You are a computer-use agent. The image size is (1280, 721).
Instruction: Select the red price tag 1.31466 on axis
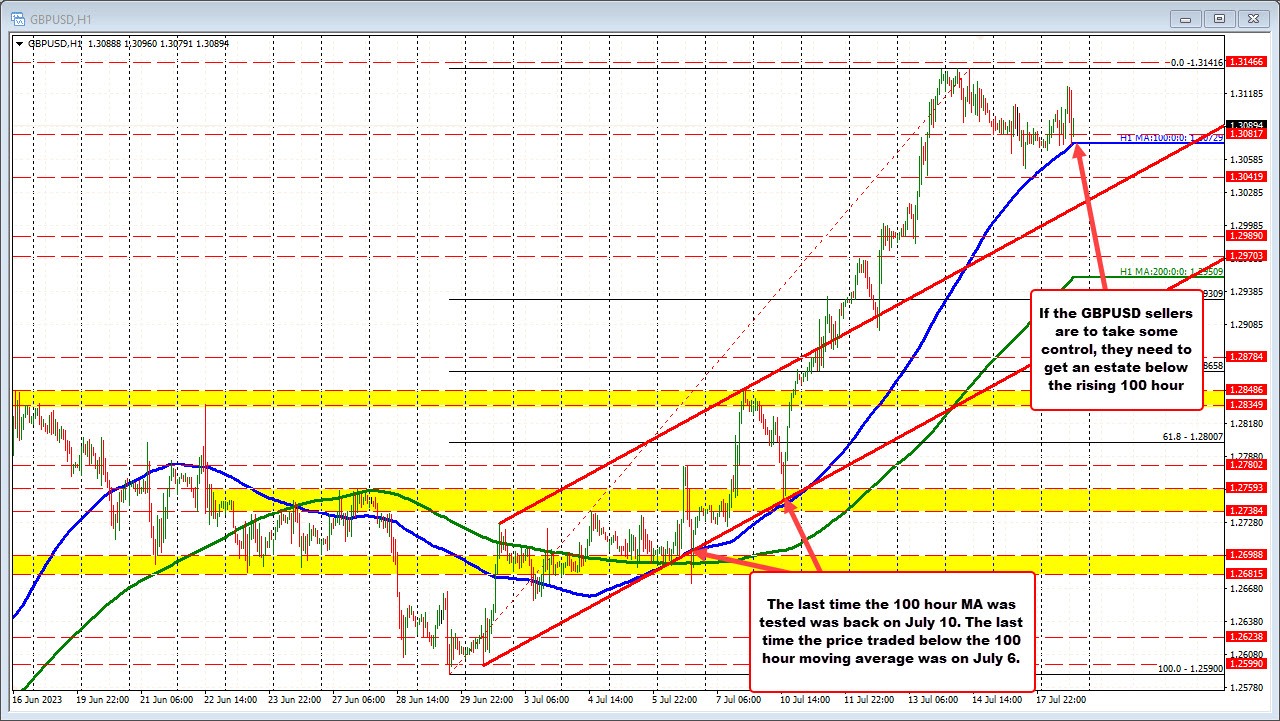[x=1246, y=61]
